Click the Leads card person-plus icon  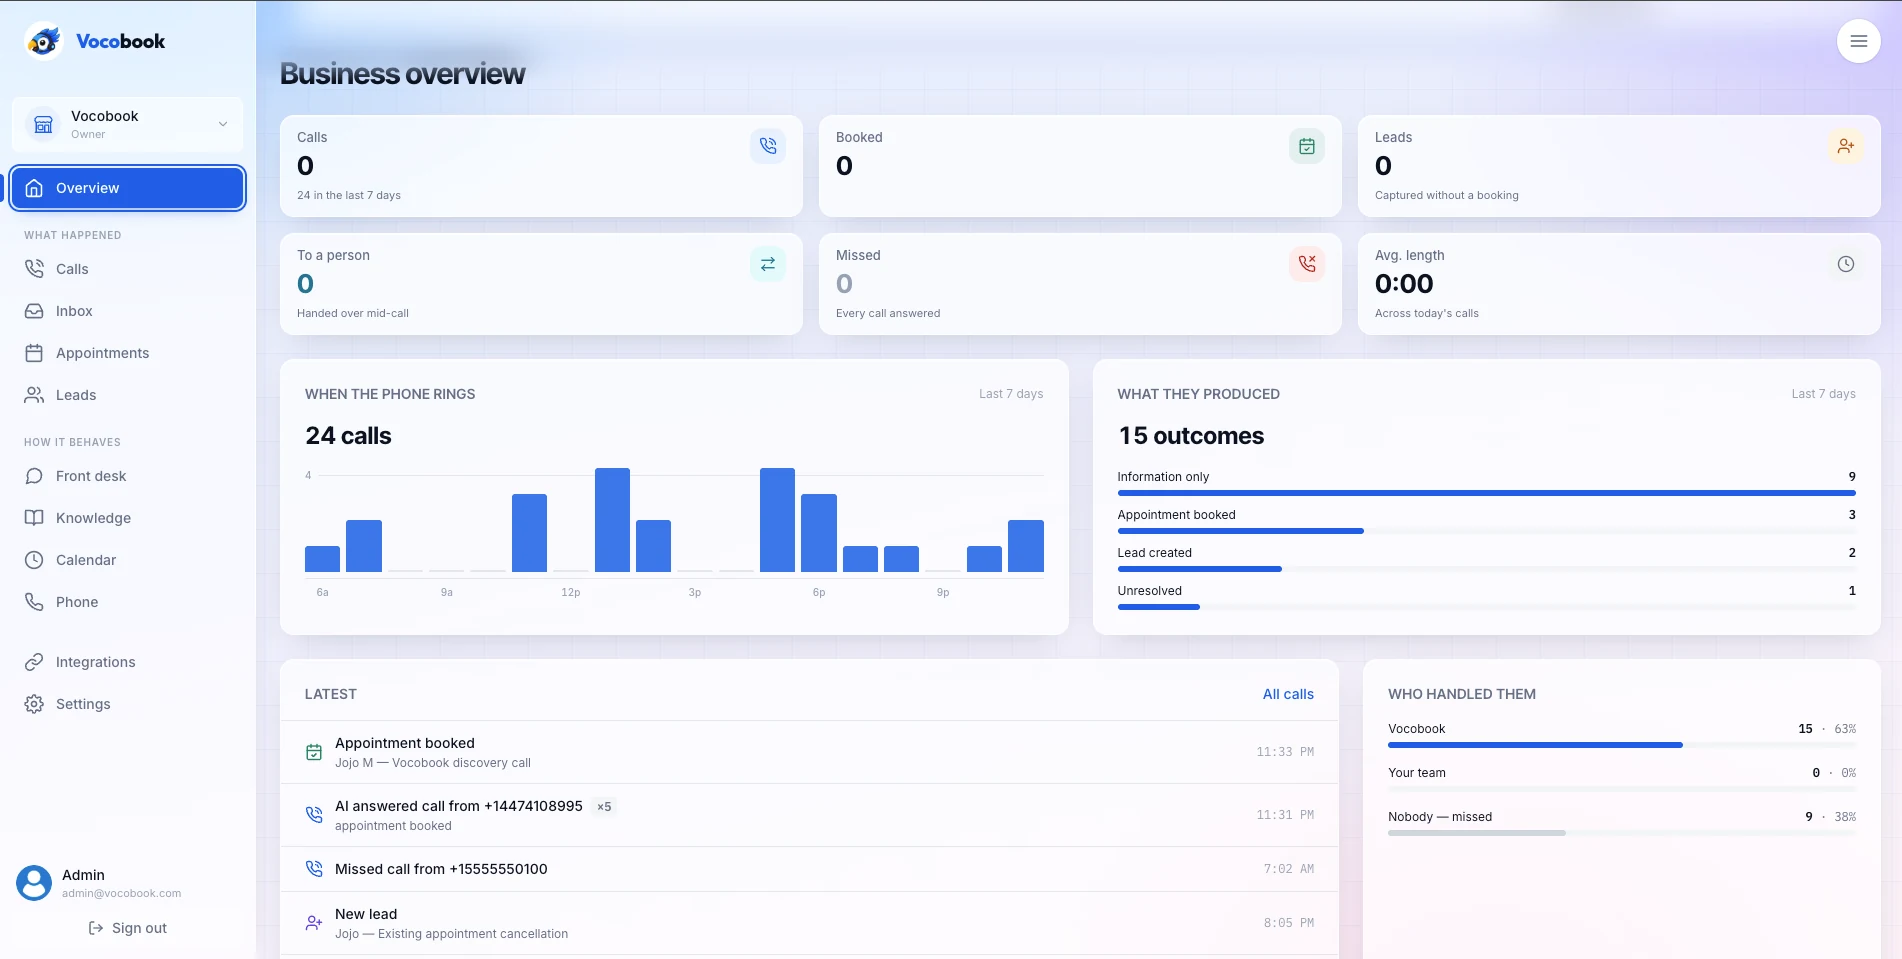tap(1845, 146)
